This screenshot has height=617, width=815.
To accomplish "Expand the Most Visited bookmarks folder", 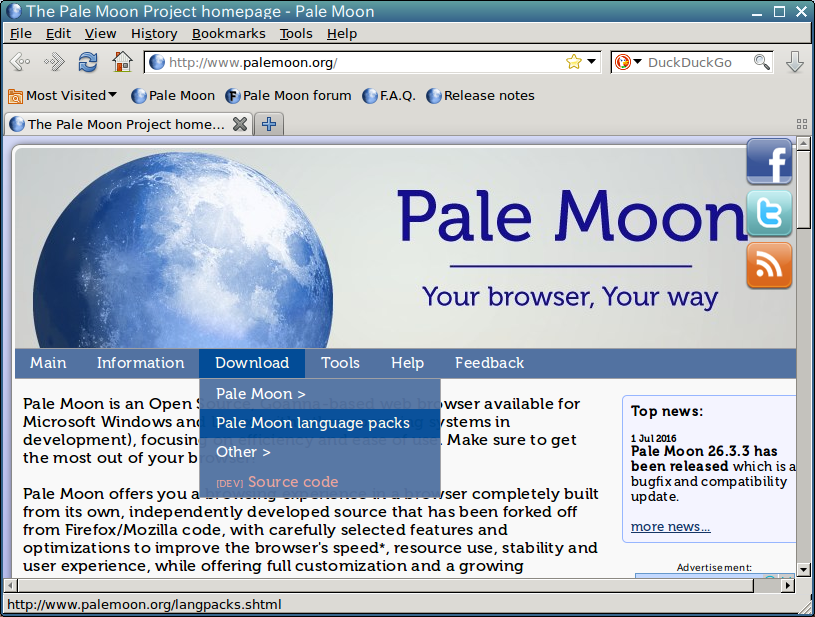I will coord(62,96).
